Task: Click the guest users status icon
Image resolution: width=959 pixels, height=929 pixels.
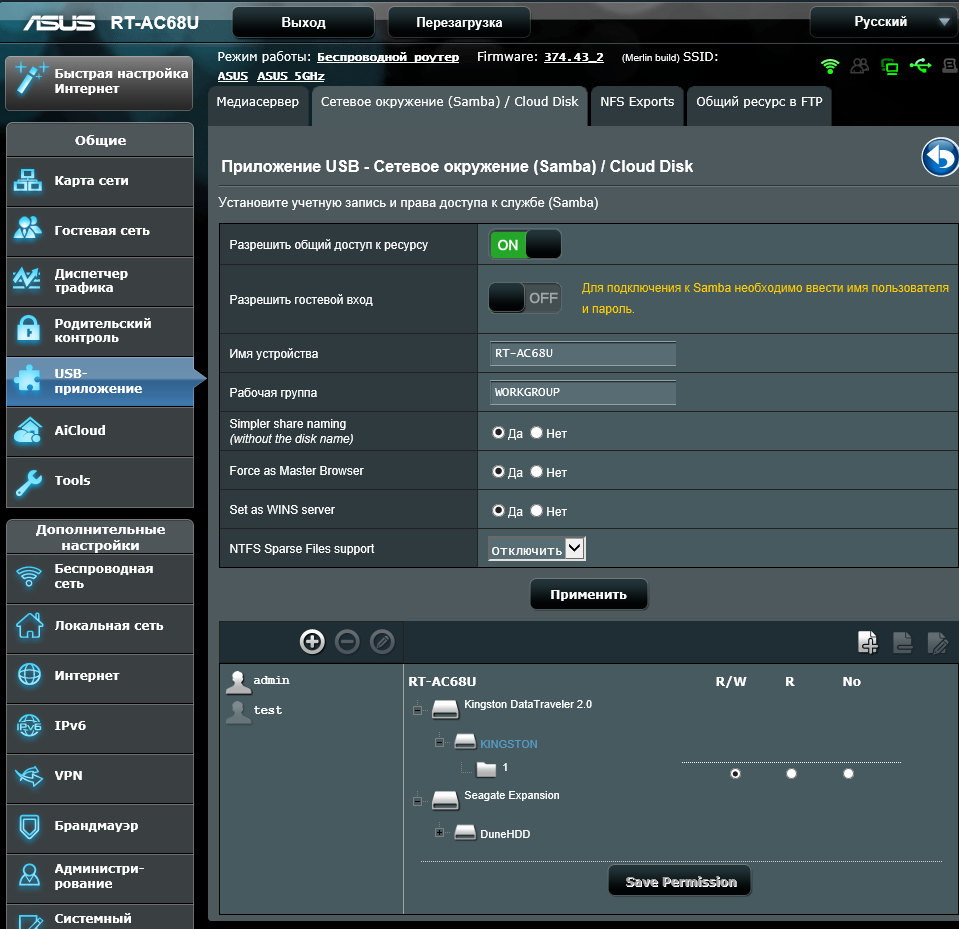Action: pyautogui.click(x=860, y=65)
